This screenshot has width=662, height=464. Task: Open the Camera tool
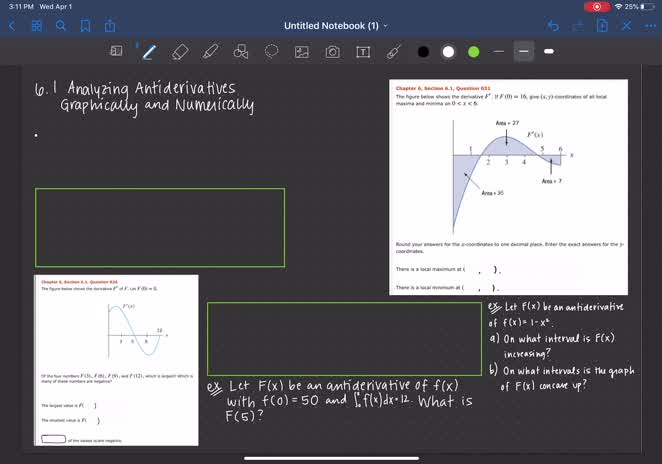(x=332, y=51)
